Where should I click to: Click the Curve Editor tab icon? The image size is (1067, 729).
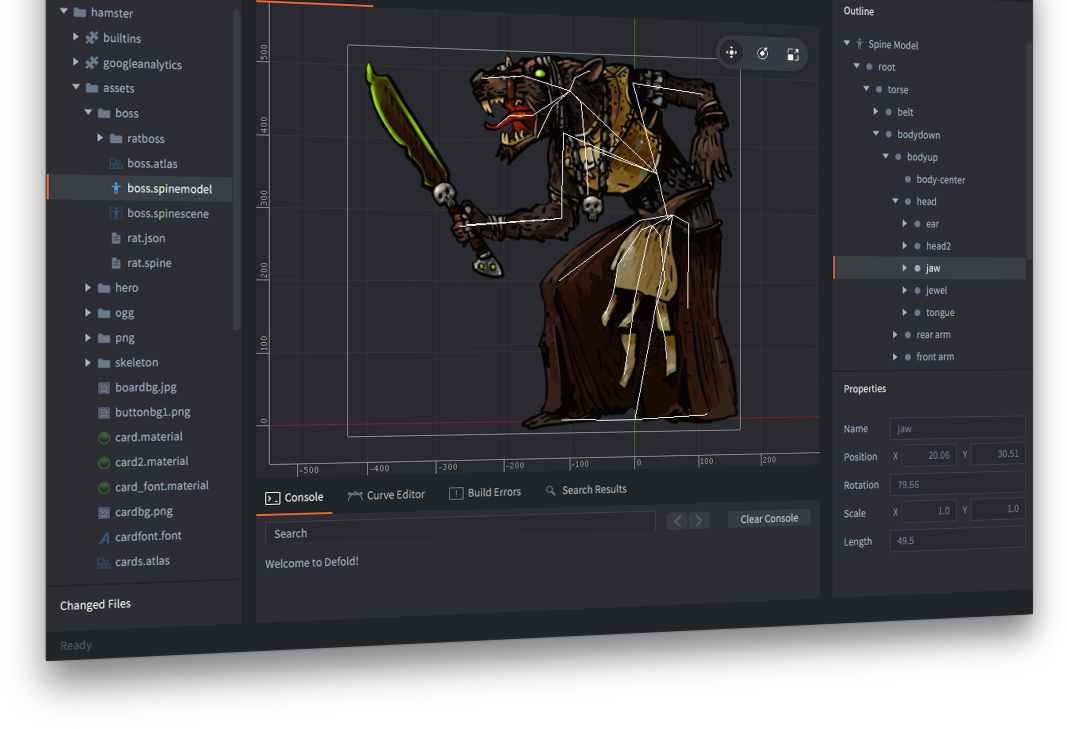[355, 496]
